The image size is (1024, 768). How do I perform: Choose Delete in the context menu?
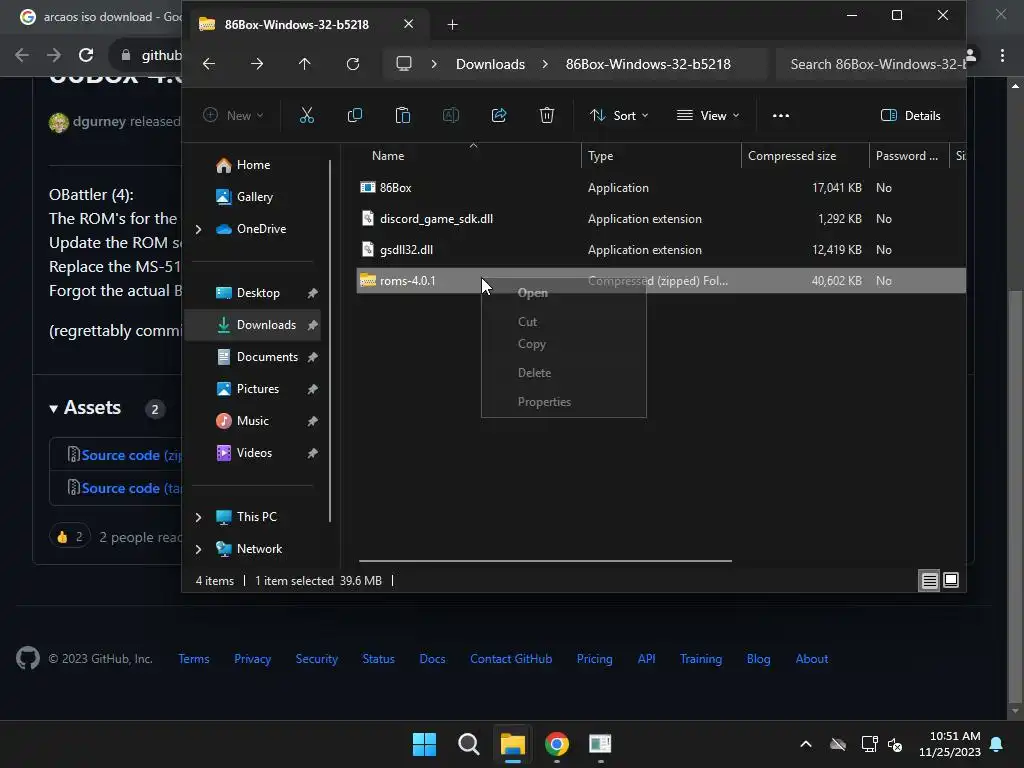click(x=564, y=373)
